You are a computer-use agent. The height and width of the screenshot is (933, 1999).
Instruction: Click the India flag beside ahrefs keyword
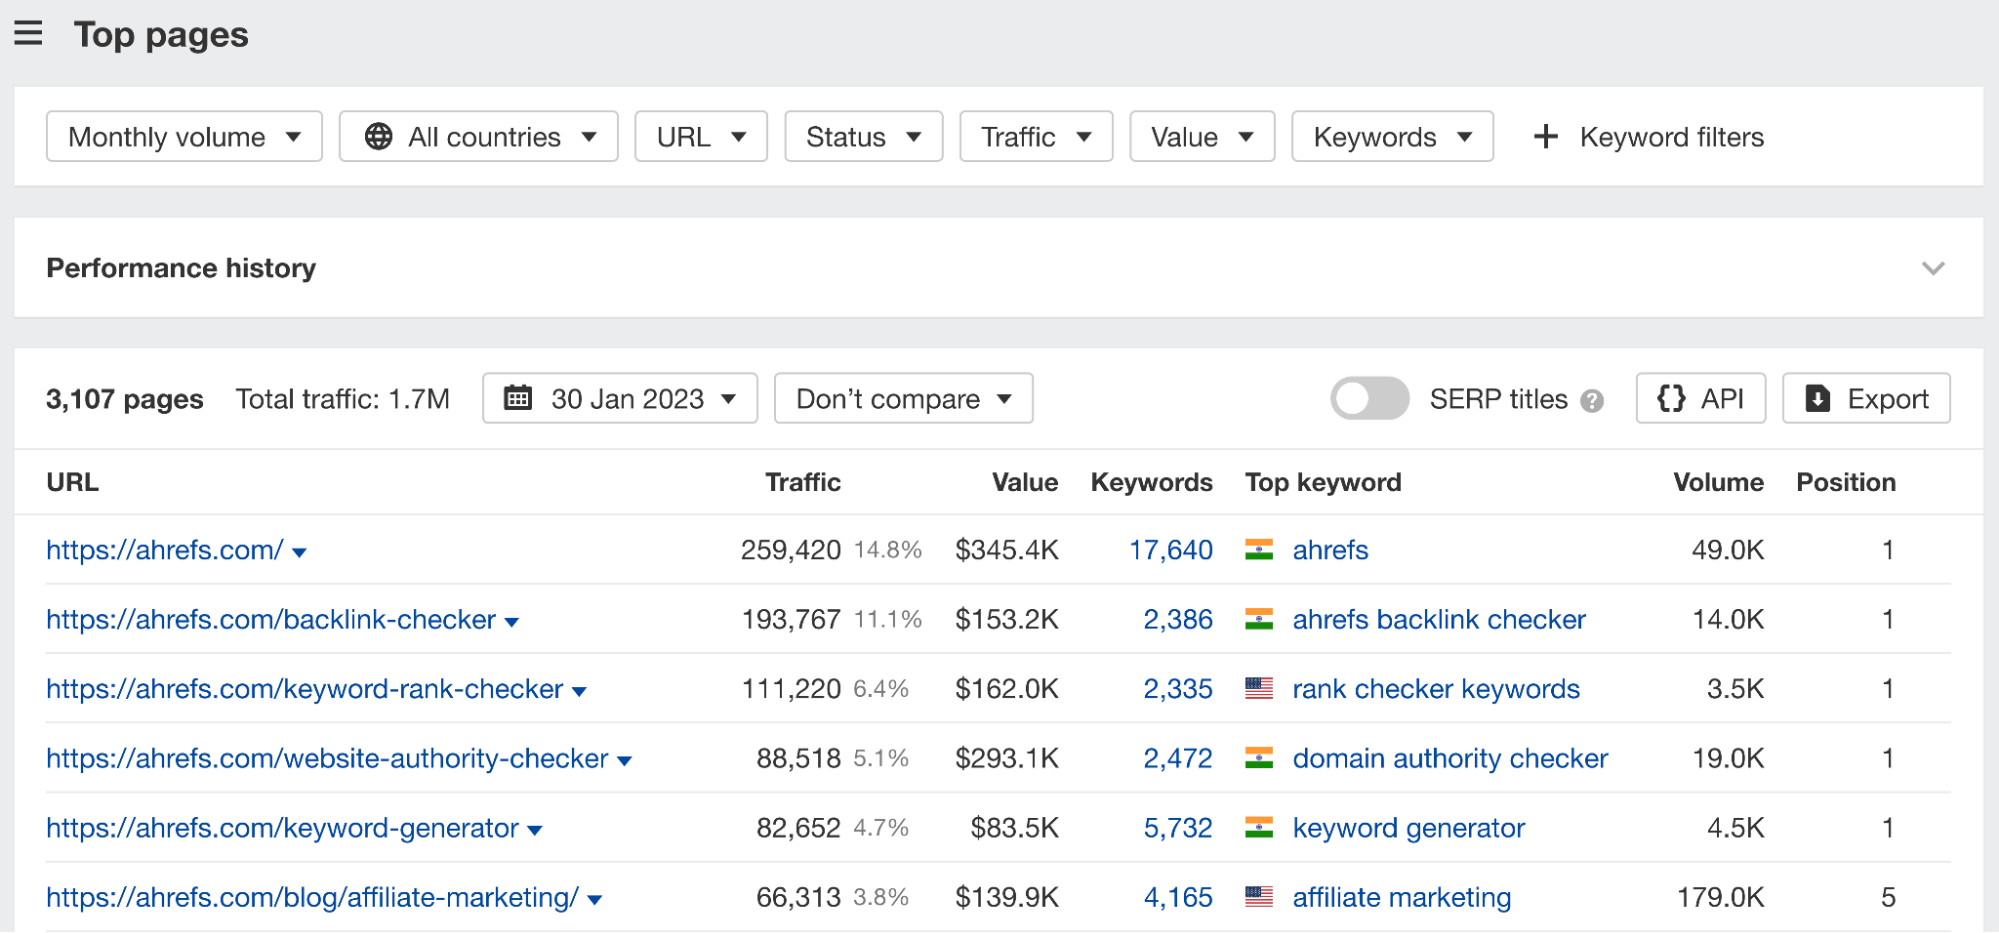[1259, 550]
